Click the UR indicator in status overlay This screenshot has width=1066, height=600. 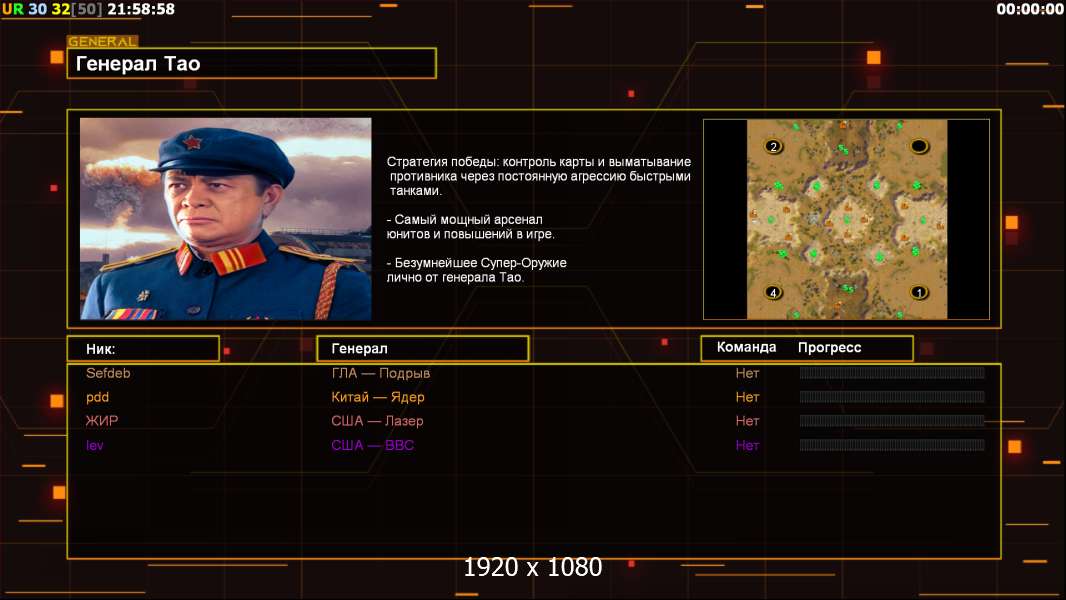coord(12,10)
